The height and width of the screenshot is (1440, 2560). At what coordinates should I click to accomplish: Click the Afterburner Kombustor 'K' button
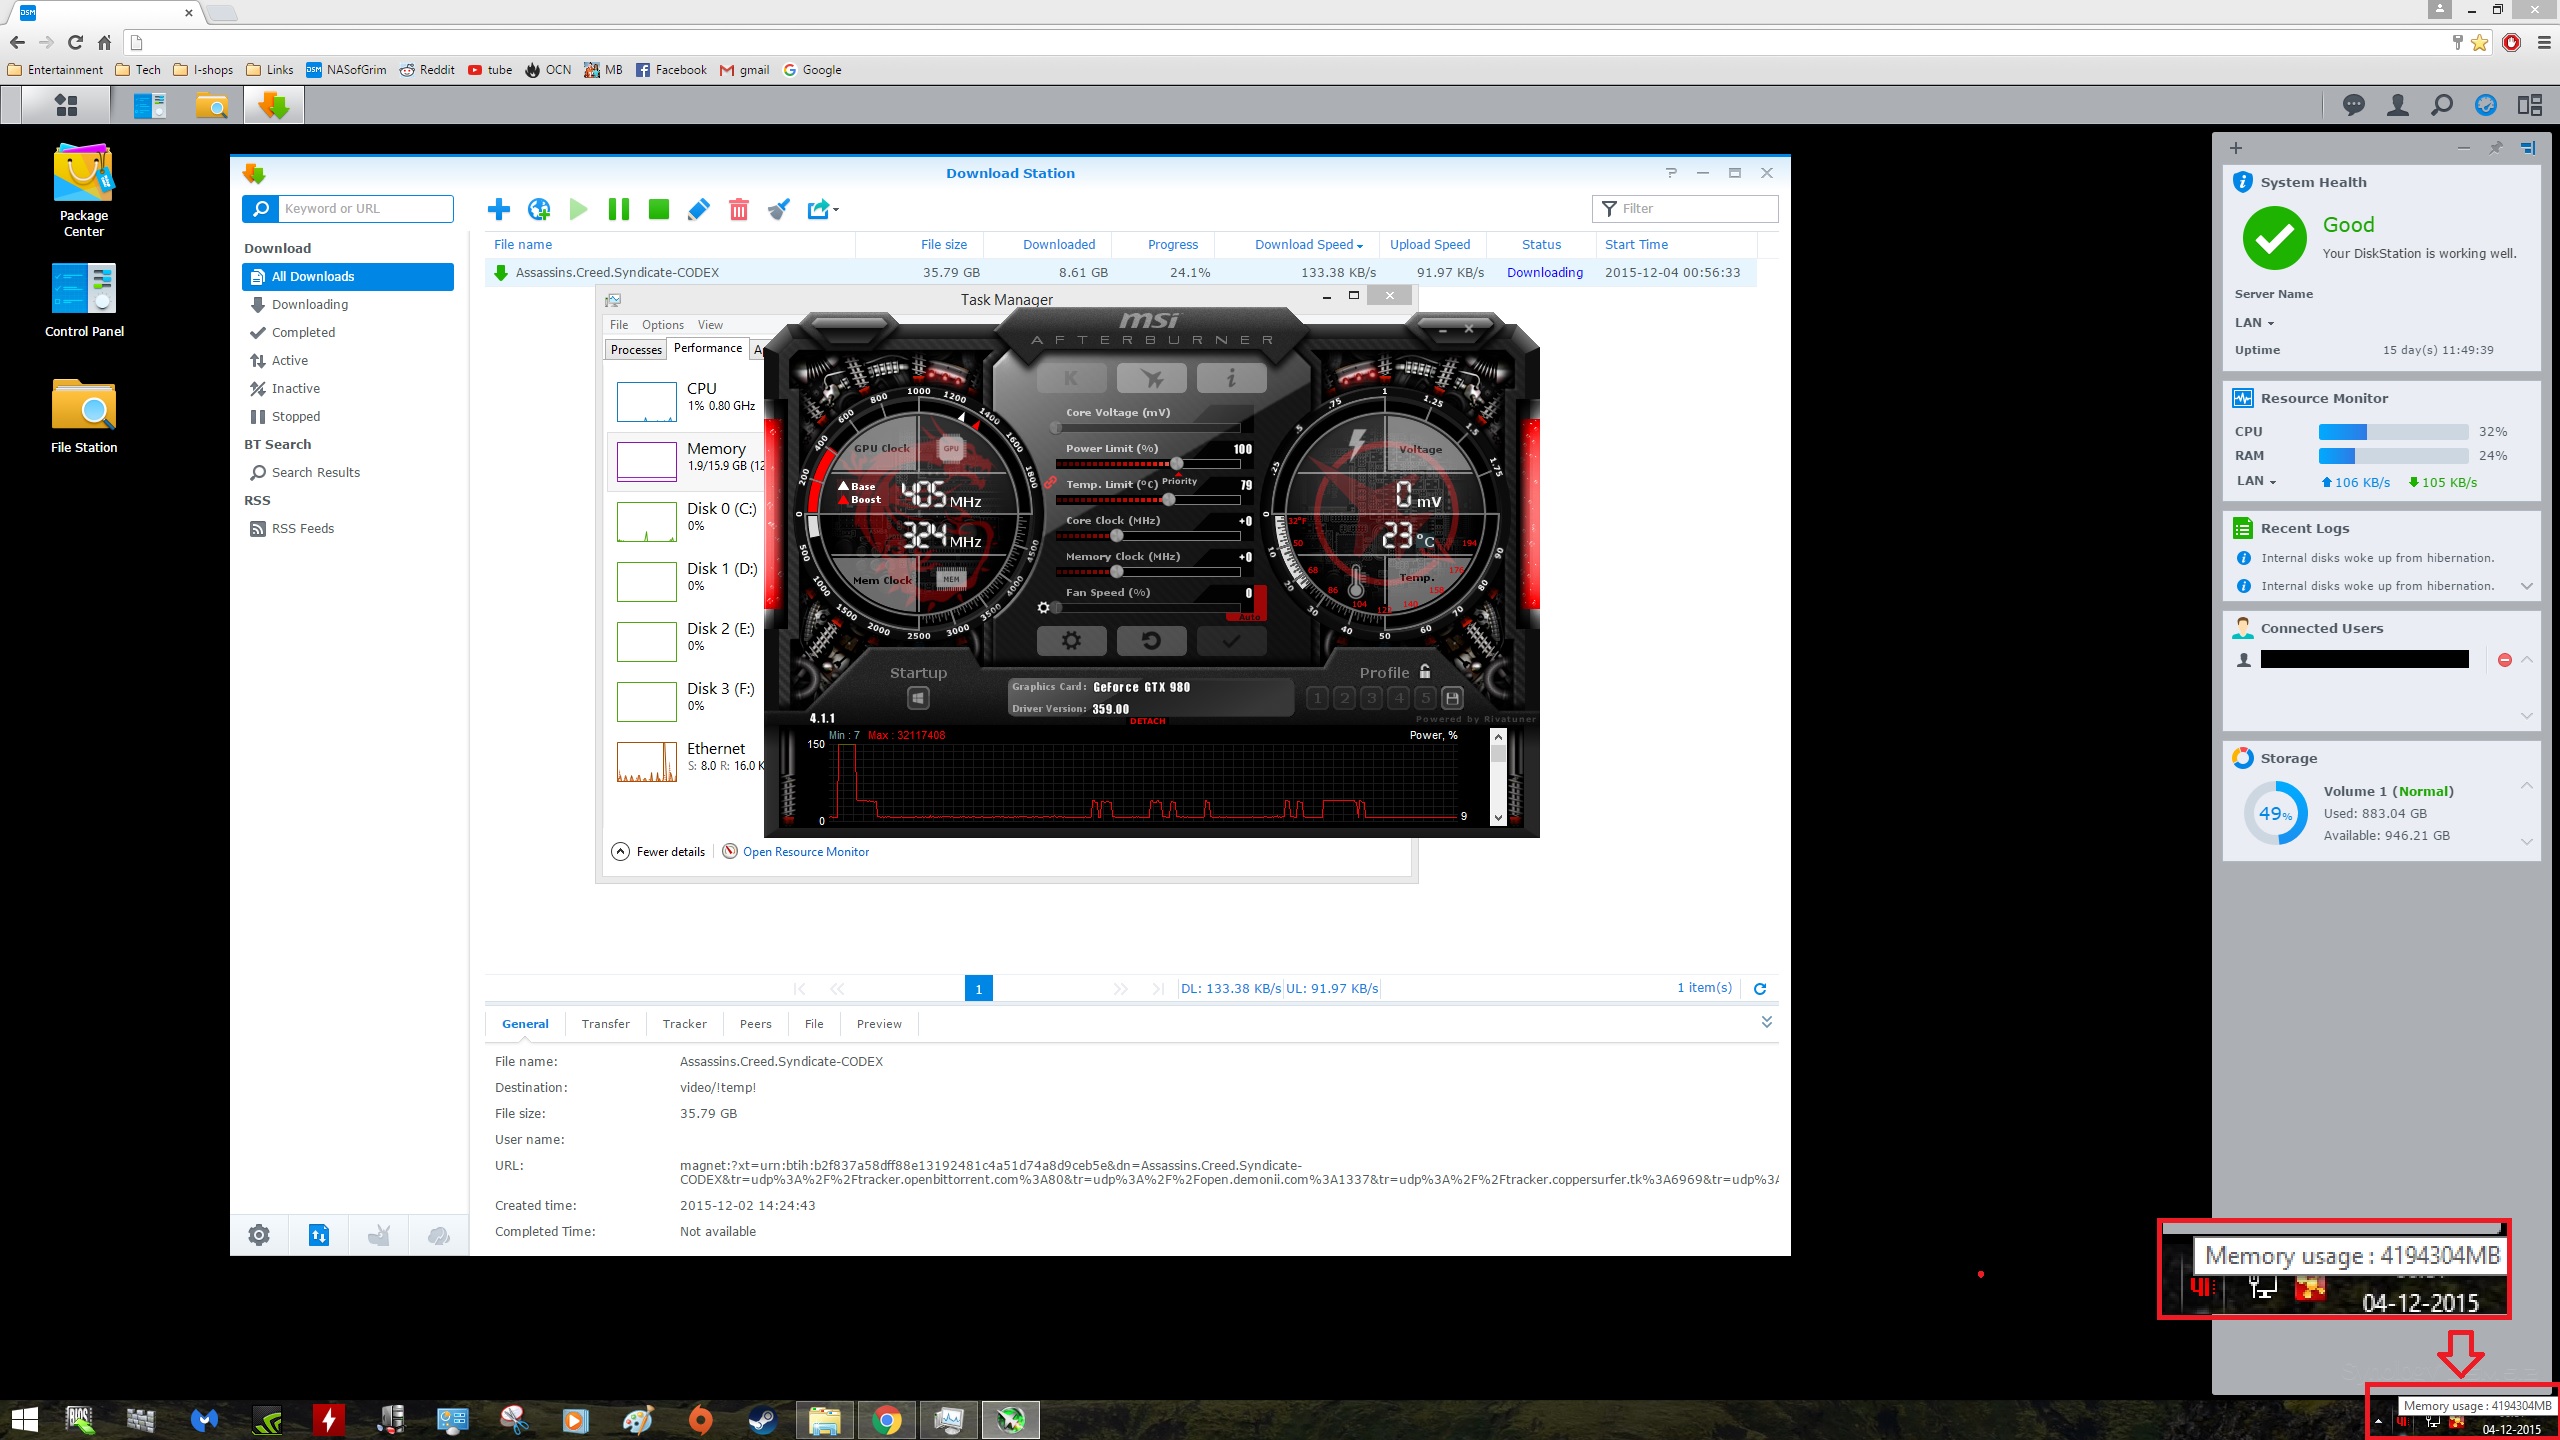pyautogui.click(x=1071, y=378)
